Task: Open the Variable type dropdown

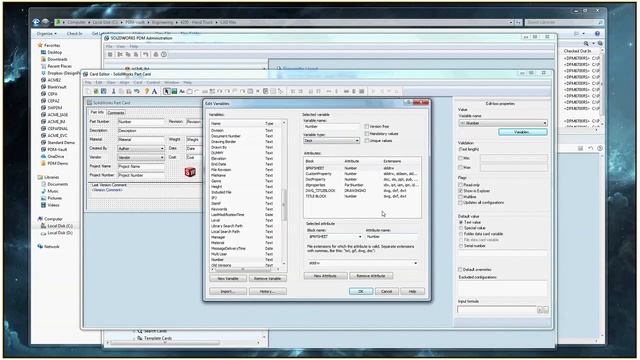Action: 331,140
